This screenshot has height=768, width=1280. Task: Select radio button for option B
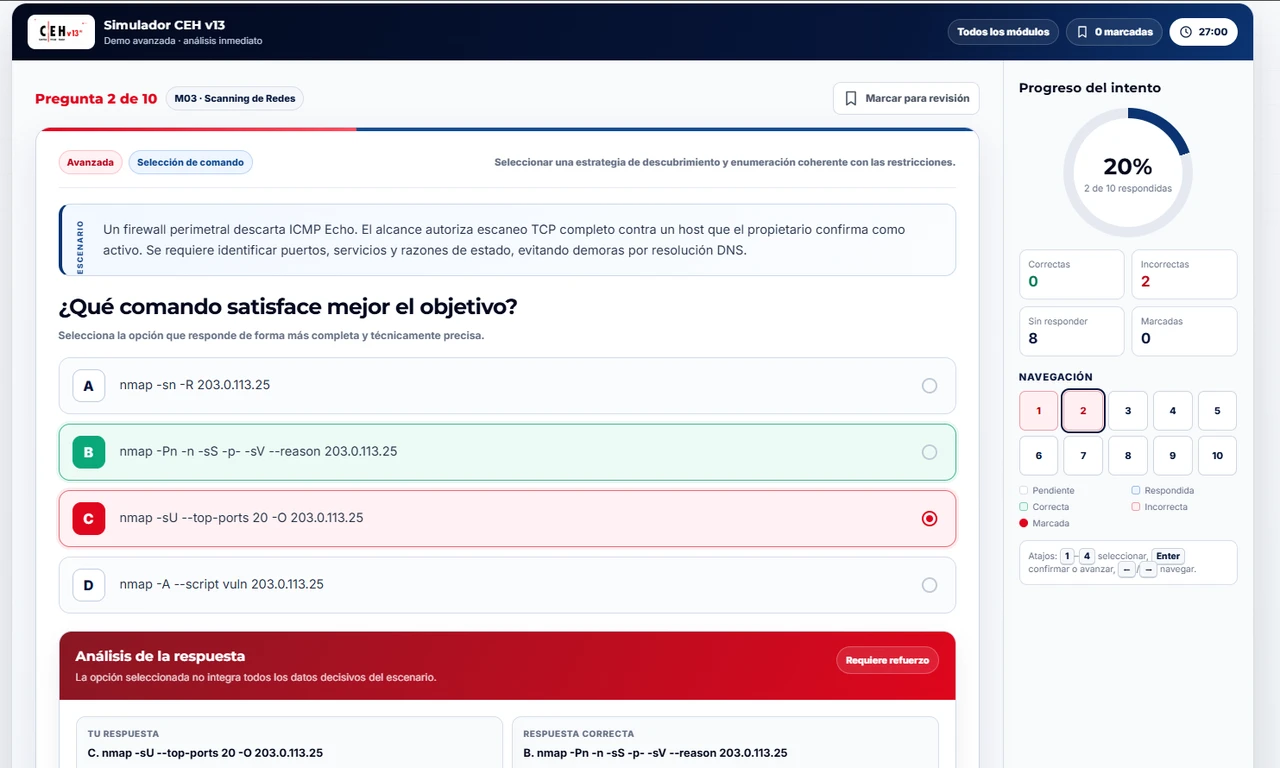click(x=929, y=452)
